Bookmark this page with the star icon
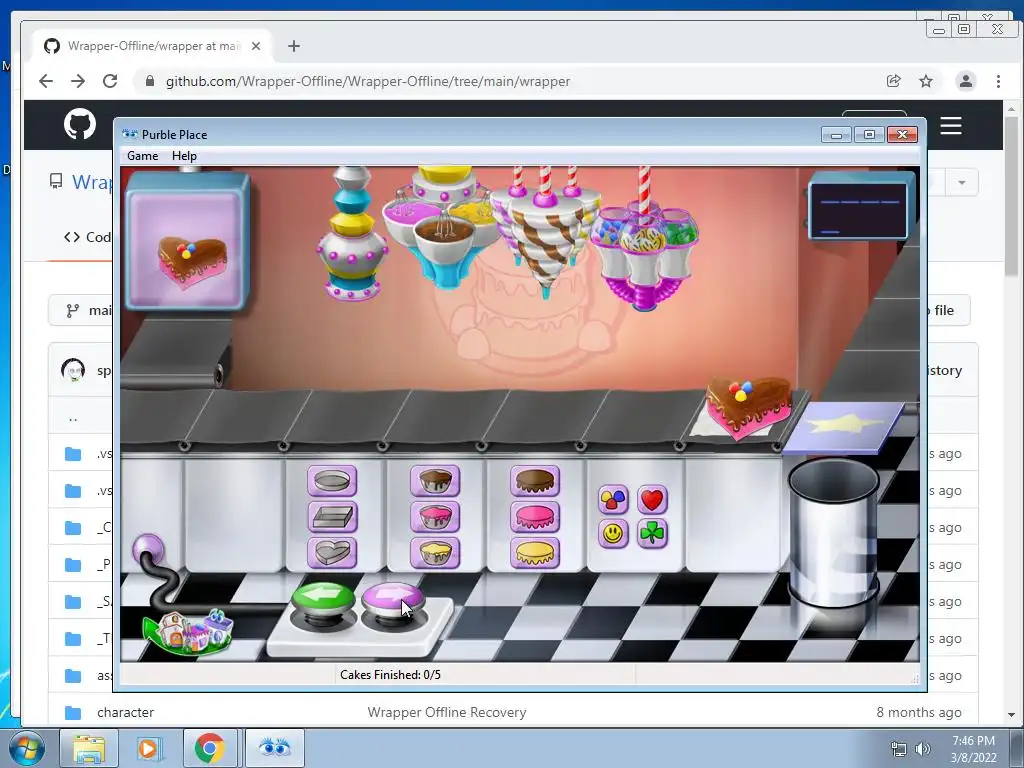1024x768 pixels. click(x=926, y=81)
